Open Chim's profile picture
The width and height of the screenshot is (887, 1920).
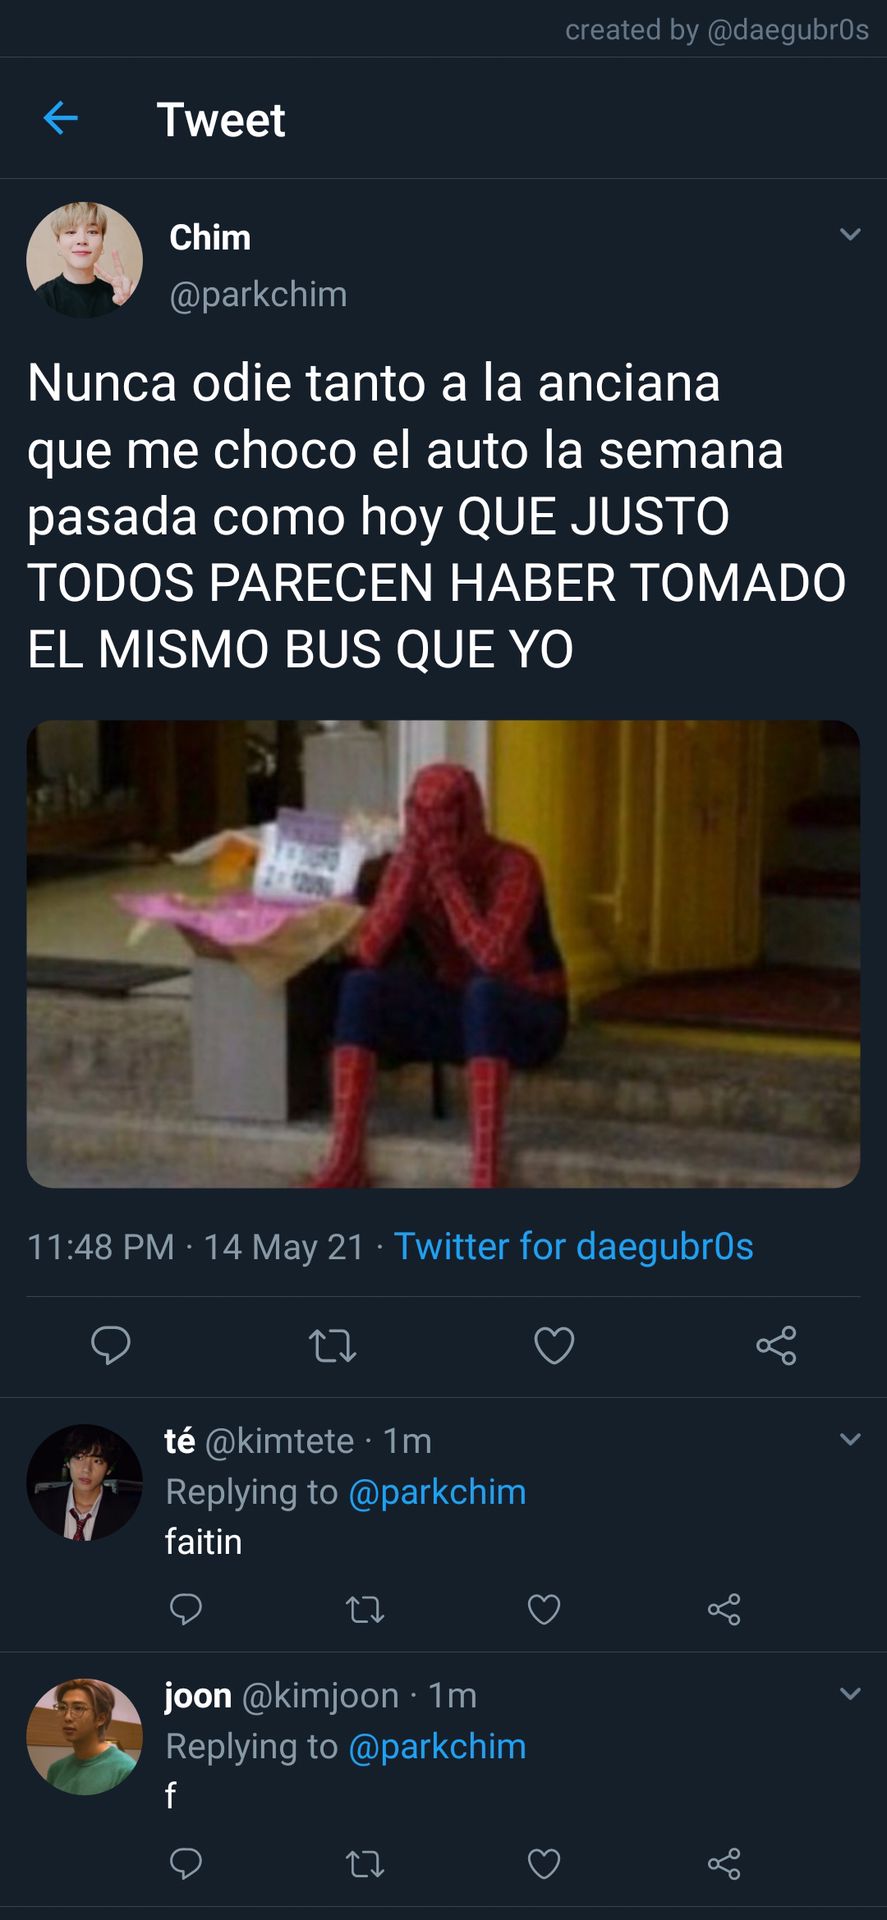84,260
